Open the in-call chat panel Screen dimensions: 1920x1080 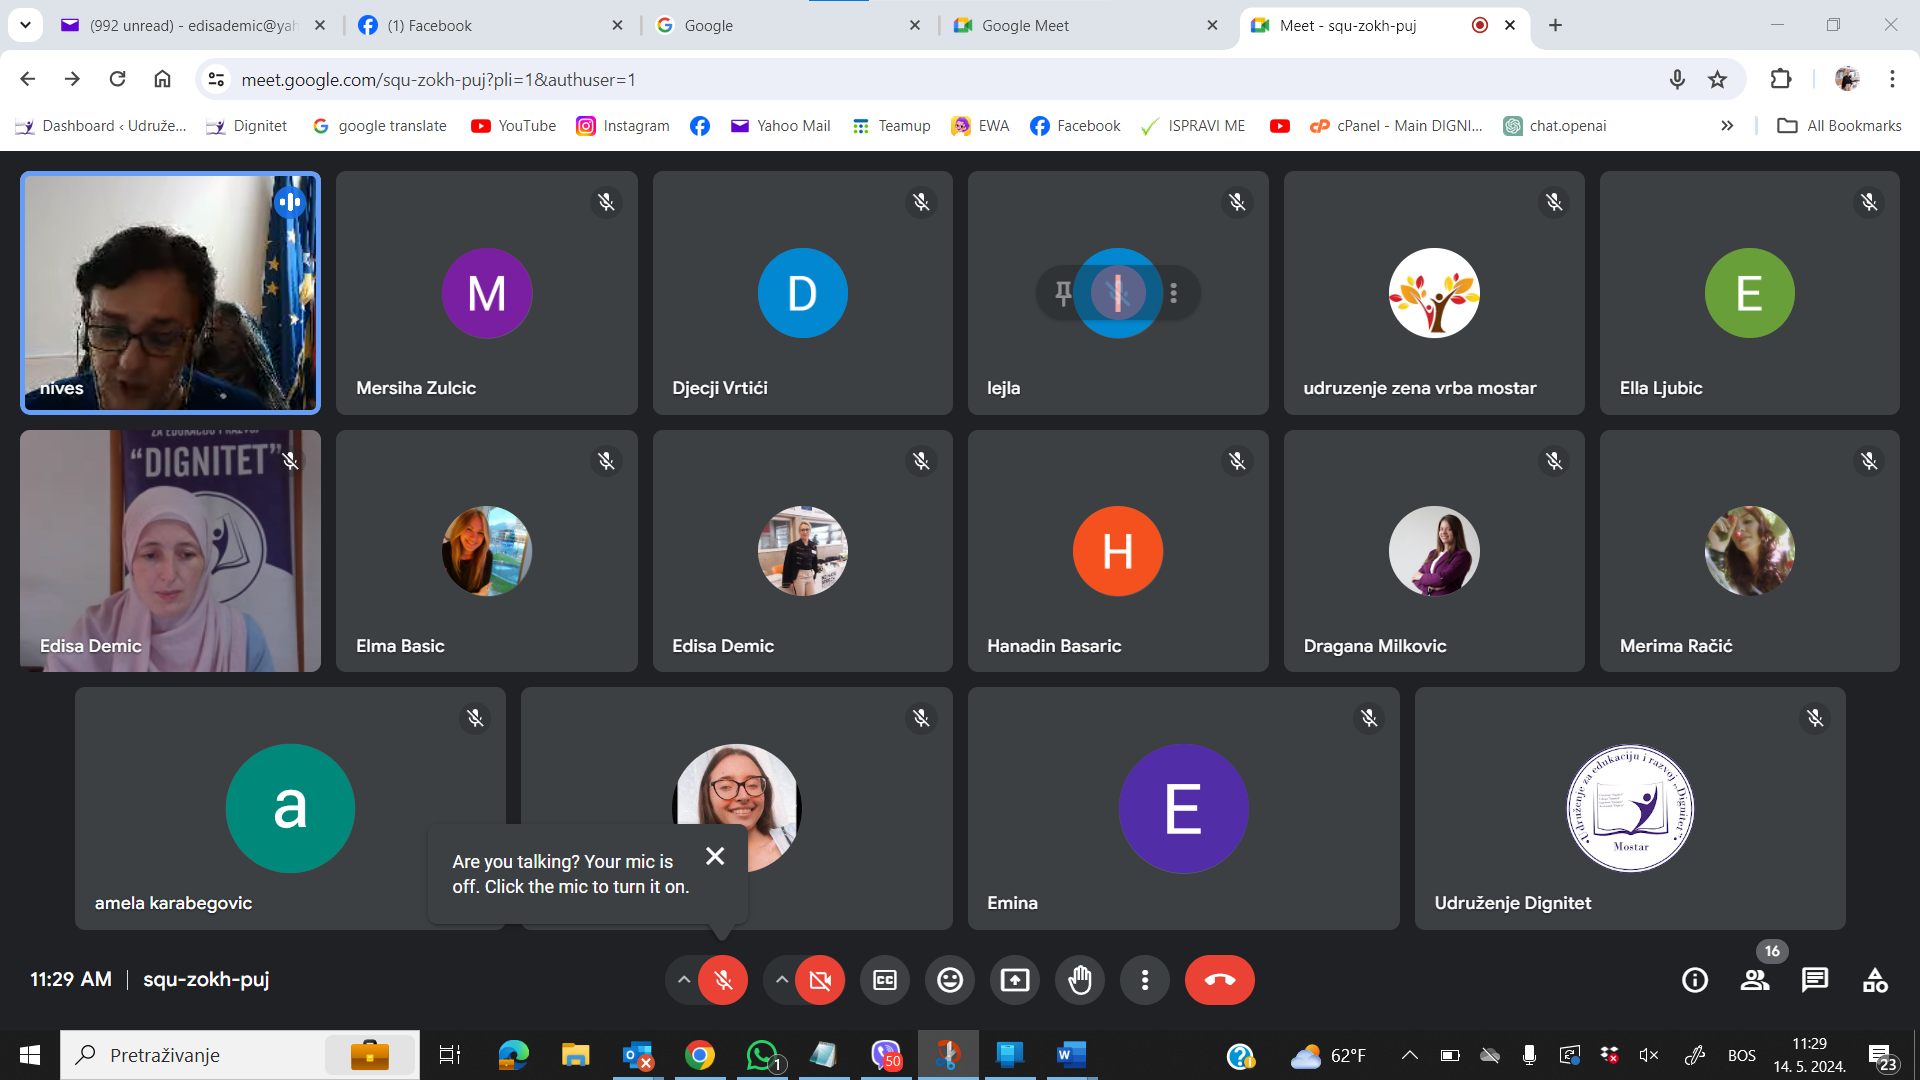pyautogui.click(x=1815, y=980)
